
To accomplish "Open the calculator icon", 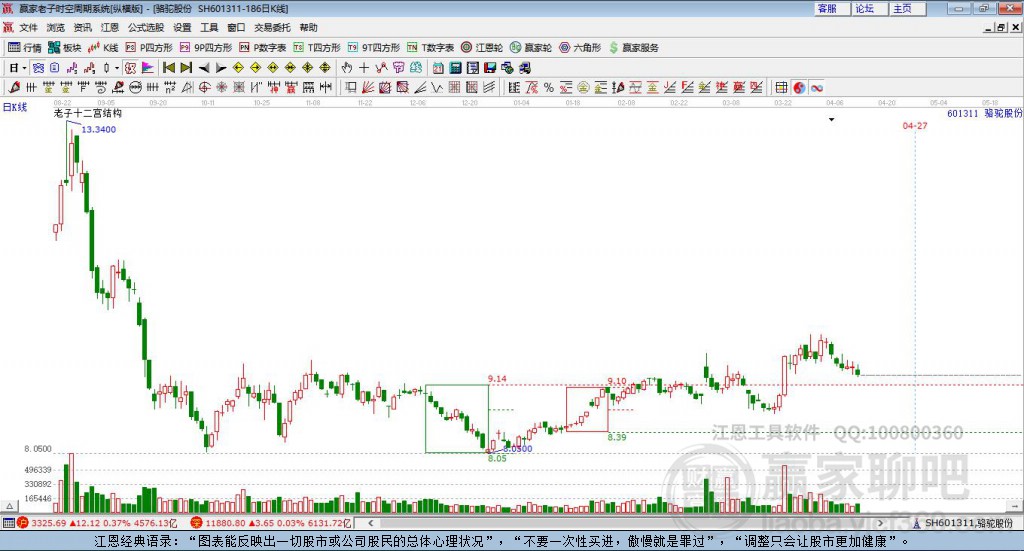I will coord(456,68).
